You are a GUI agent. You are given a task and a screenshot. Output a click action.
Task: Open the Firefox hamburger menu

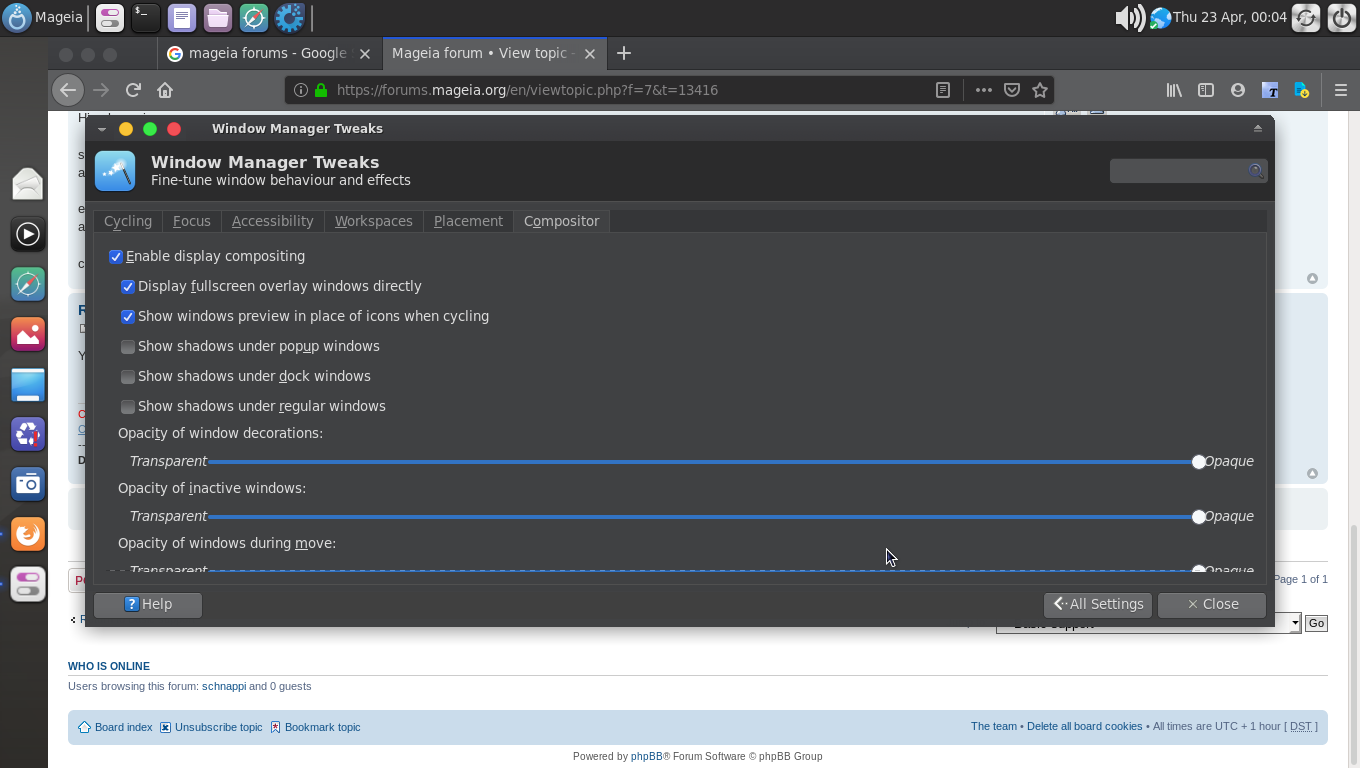1341,90
